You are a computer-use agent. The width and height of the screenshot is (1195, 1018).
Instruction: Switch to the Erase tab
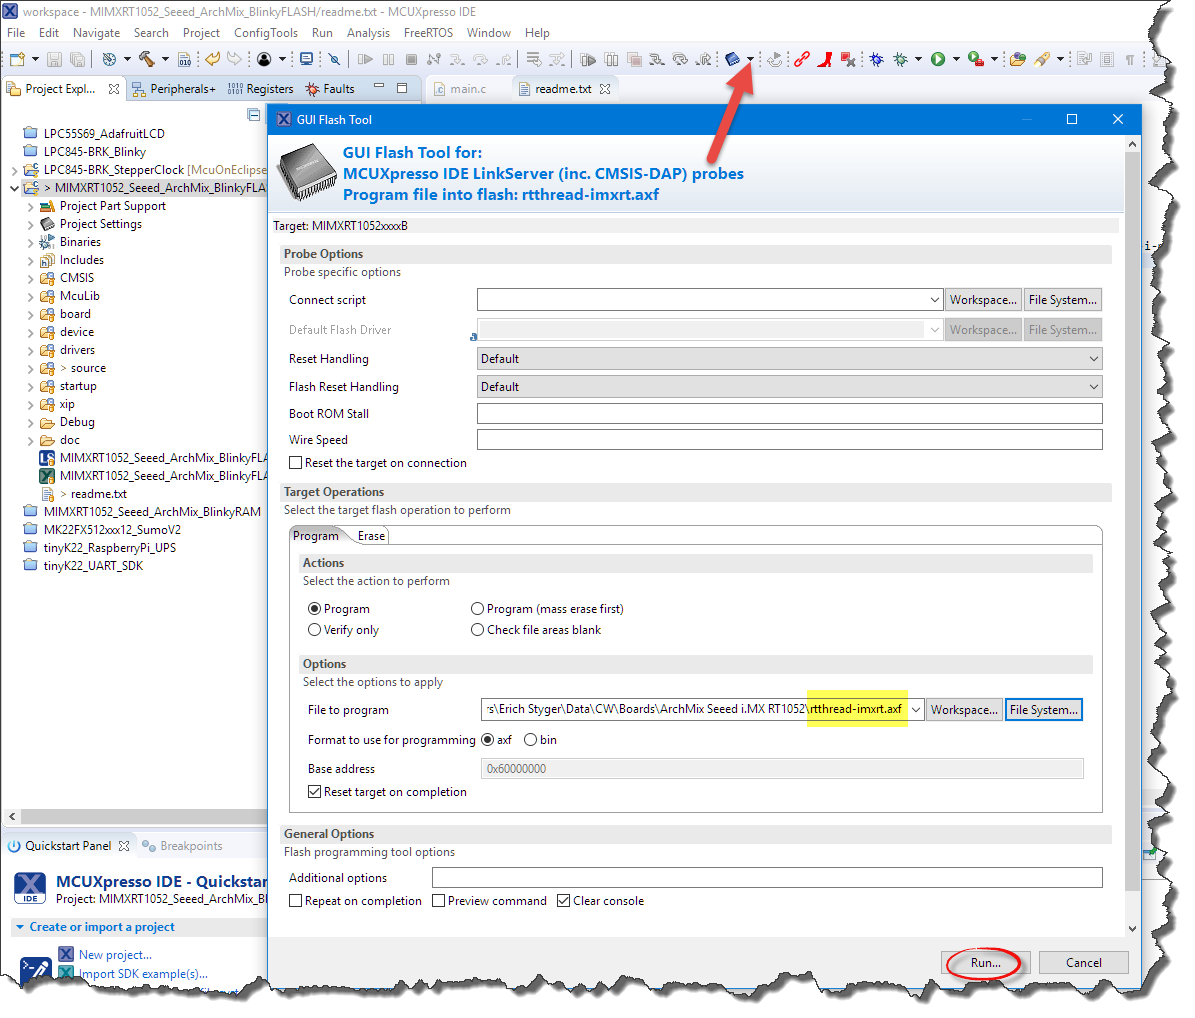[371, 536]
